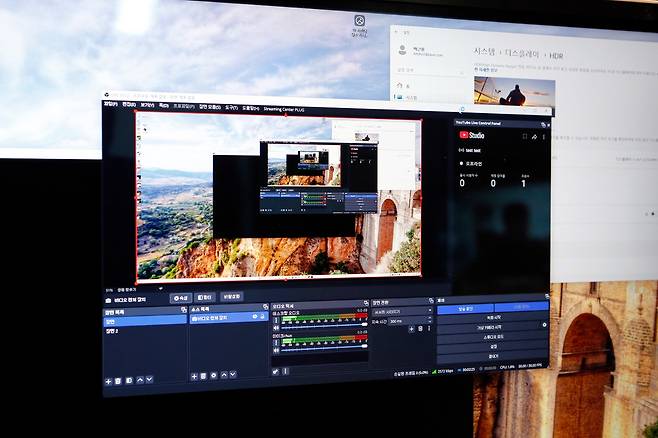Move selected source up with arrow
The width and height of the screenshot is (658, 438).
(x=225, y=376)
